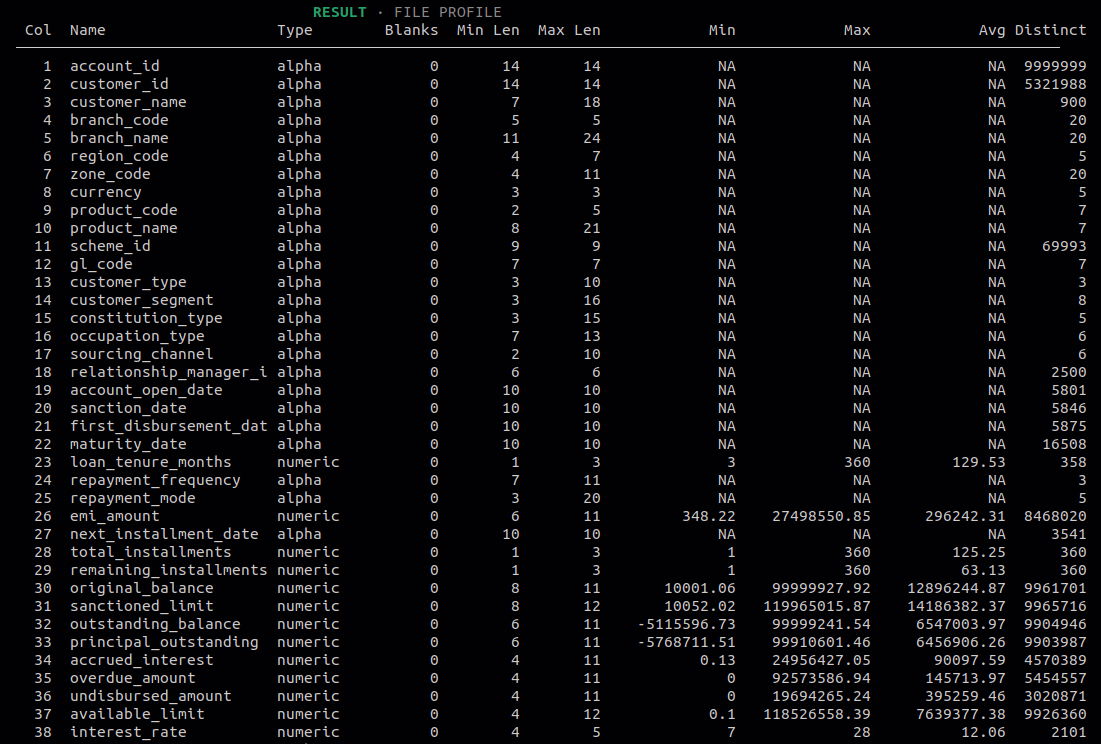Click average '12.06' for interest_rate

(x=983, y=733)
